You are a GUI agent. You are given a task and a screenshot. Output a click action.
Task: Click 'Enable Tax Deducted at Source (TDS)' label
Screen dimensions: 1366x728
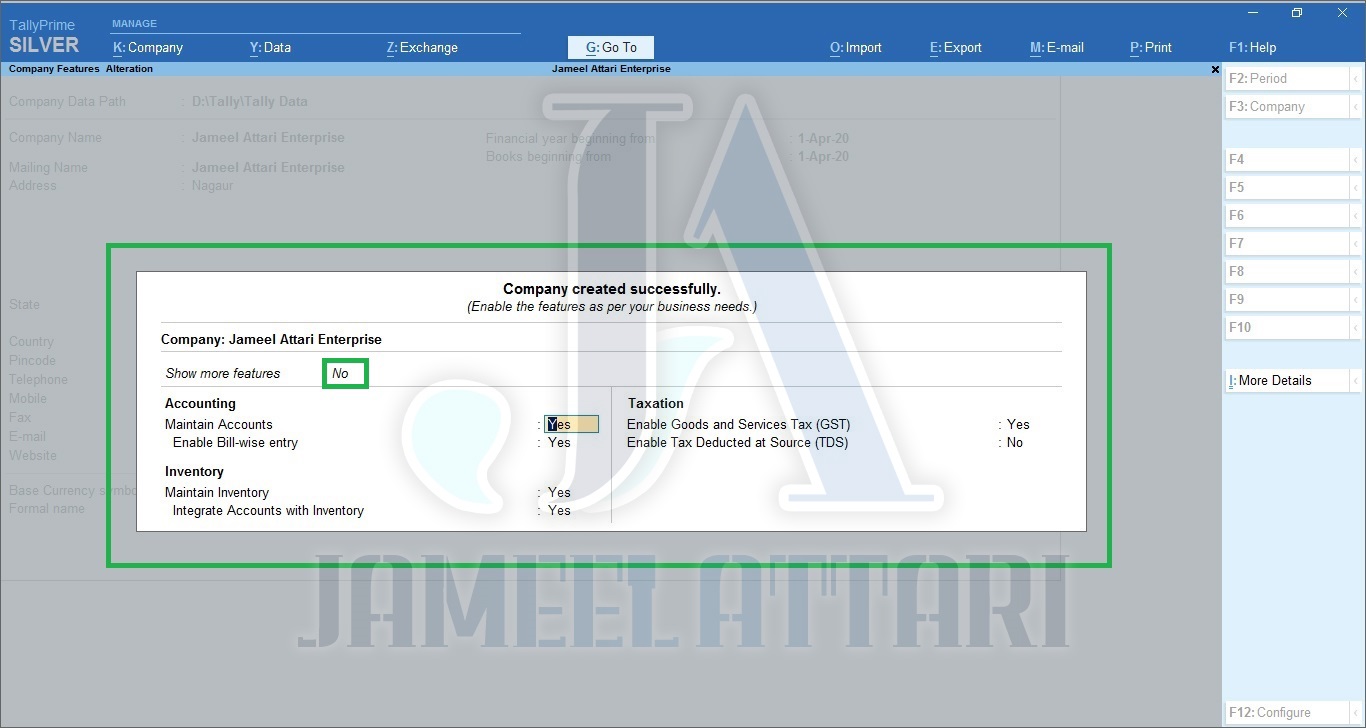[738, 442]
